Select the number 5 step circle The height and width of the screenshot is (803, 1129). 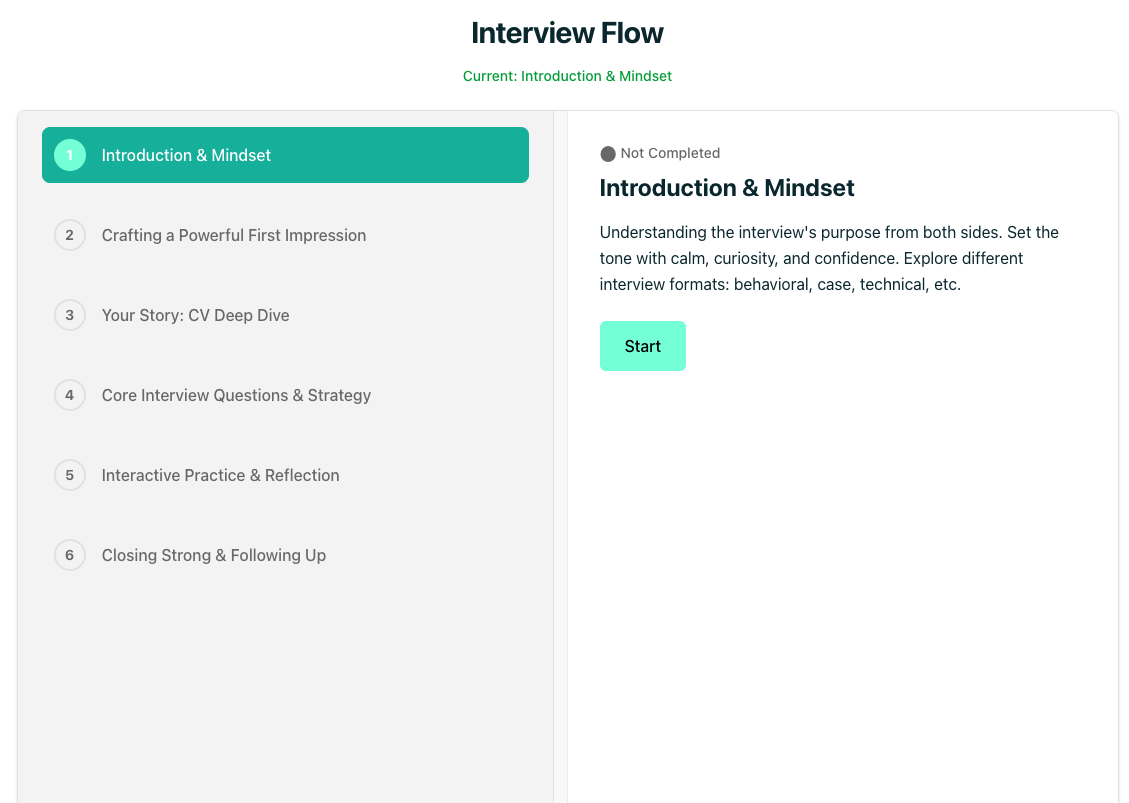[70, 475]
